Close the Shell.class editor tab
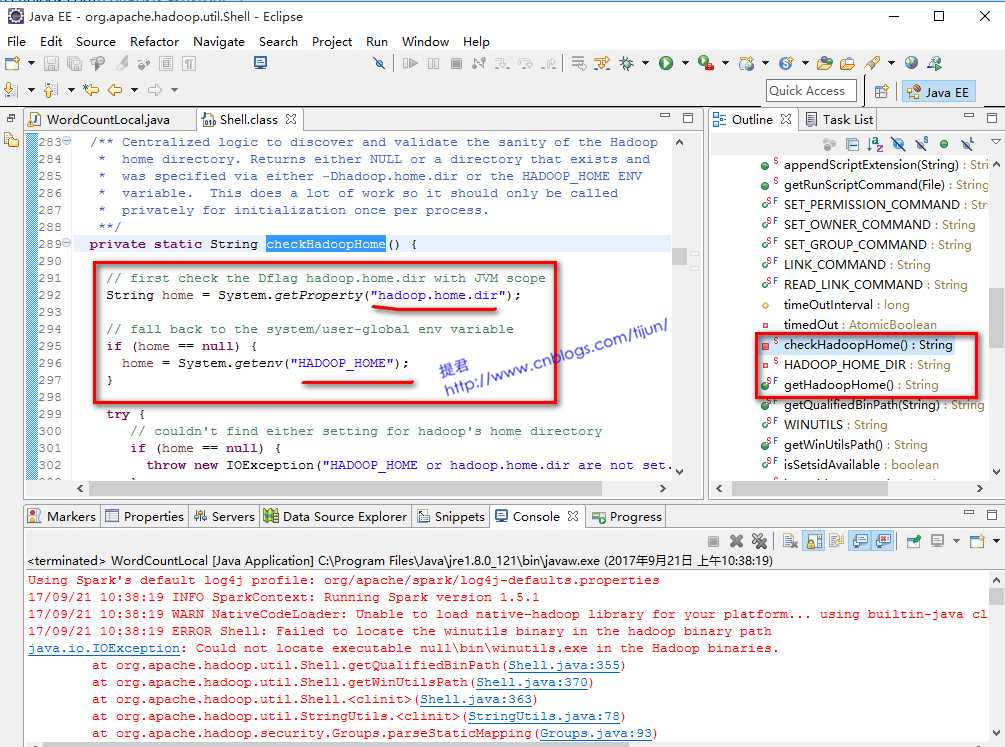The height and width of the screenshot is (747, 1005). click(291, 119)
